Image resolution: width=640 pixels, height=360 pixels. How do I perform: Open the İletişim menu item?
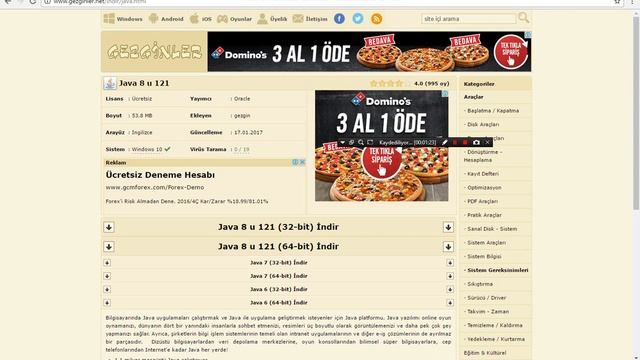(x=316, y=19)
